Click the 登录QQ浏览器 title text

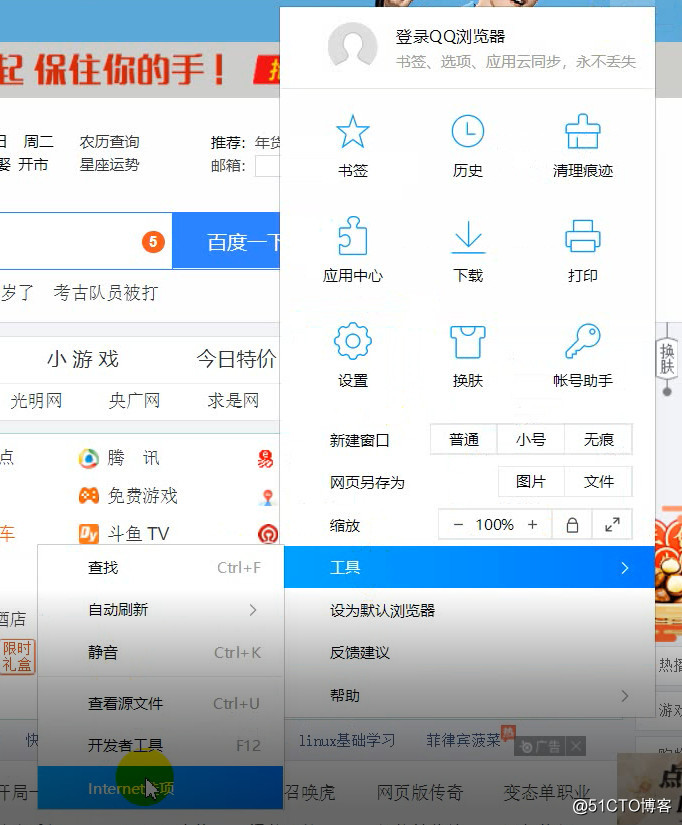pos(450,36)
